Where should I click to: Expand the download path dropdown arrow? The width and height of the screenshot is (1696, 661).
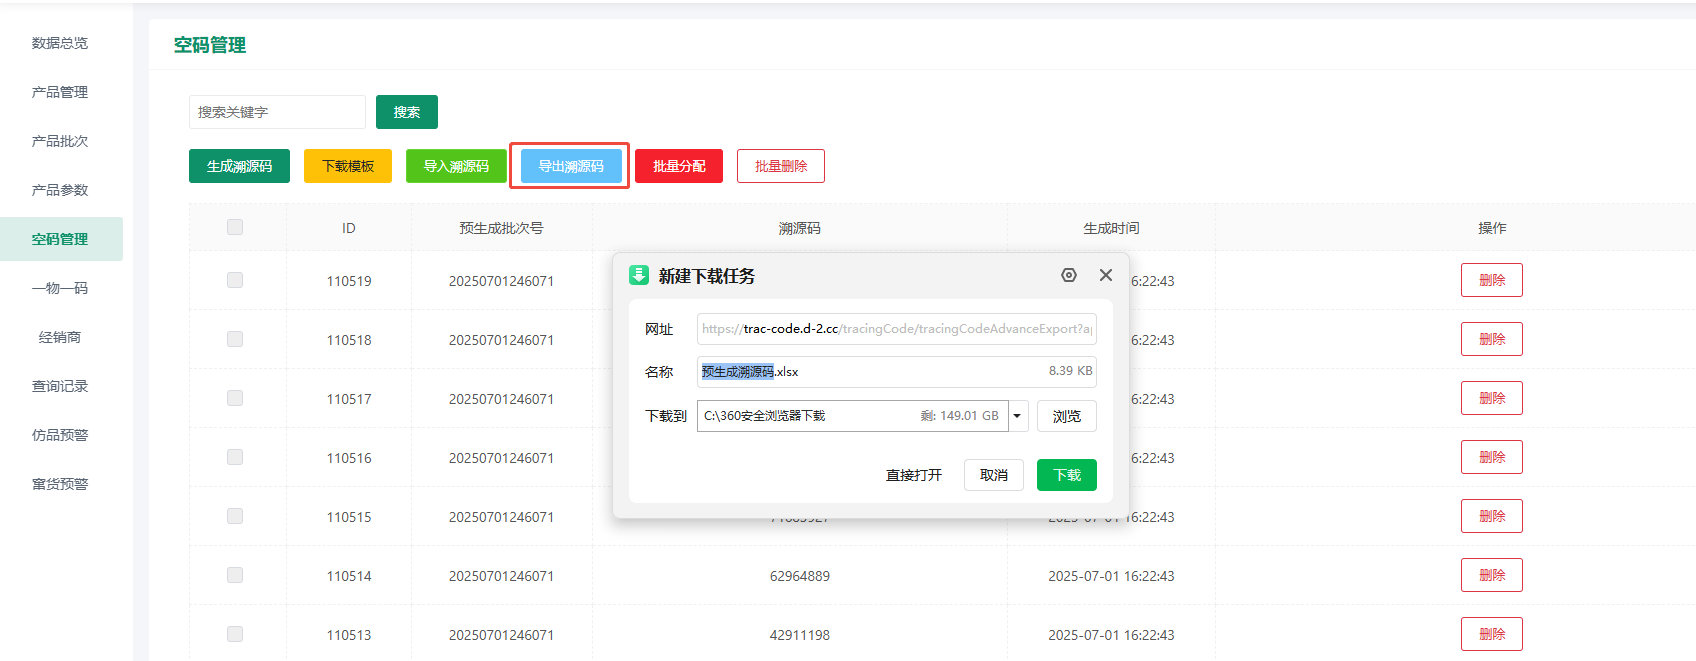[1018, 416]
